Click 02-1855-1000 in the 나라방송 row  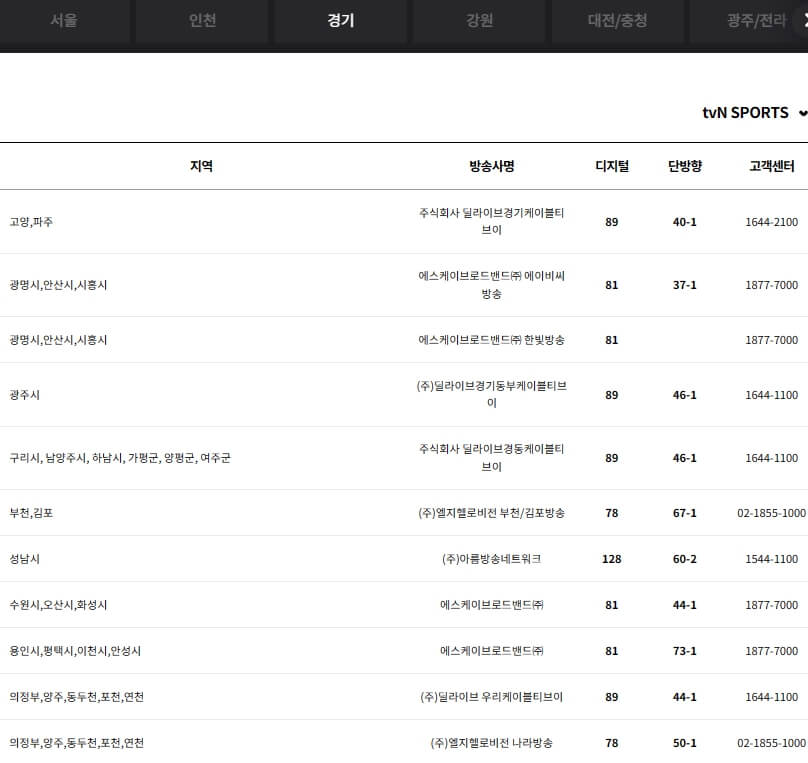tap(771, 743)
